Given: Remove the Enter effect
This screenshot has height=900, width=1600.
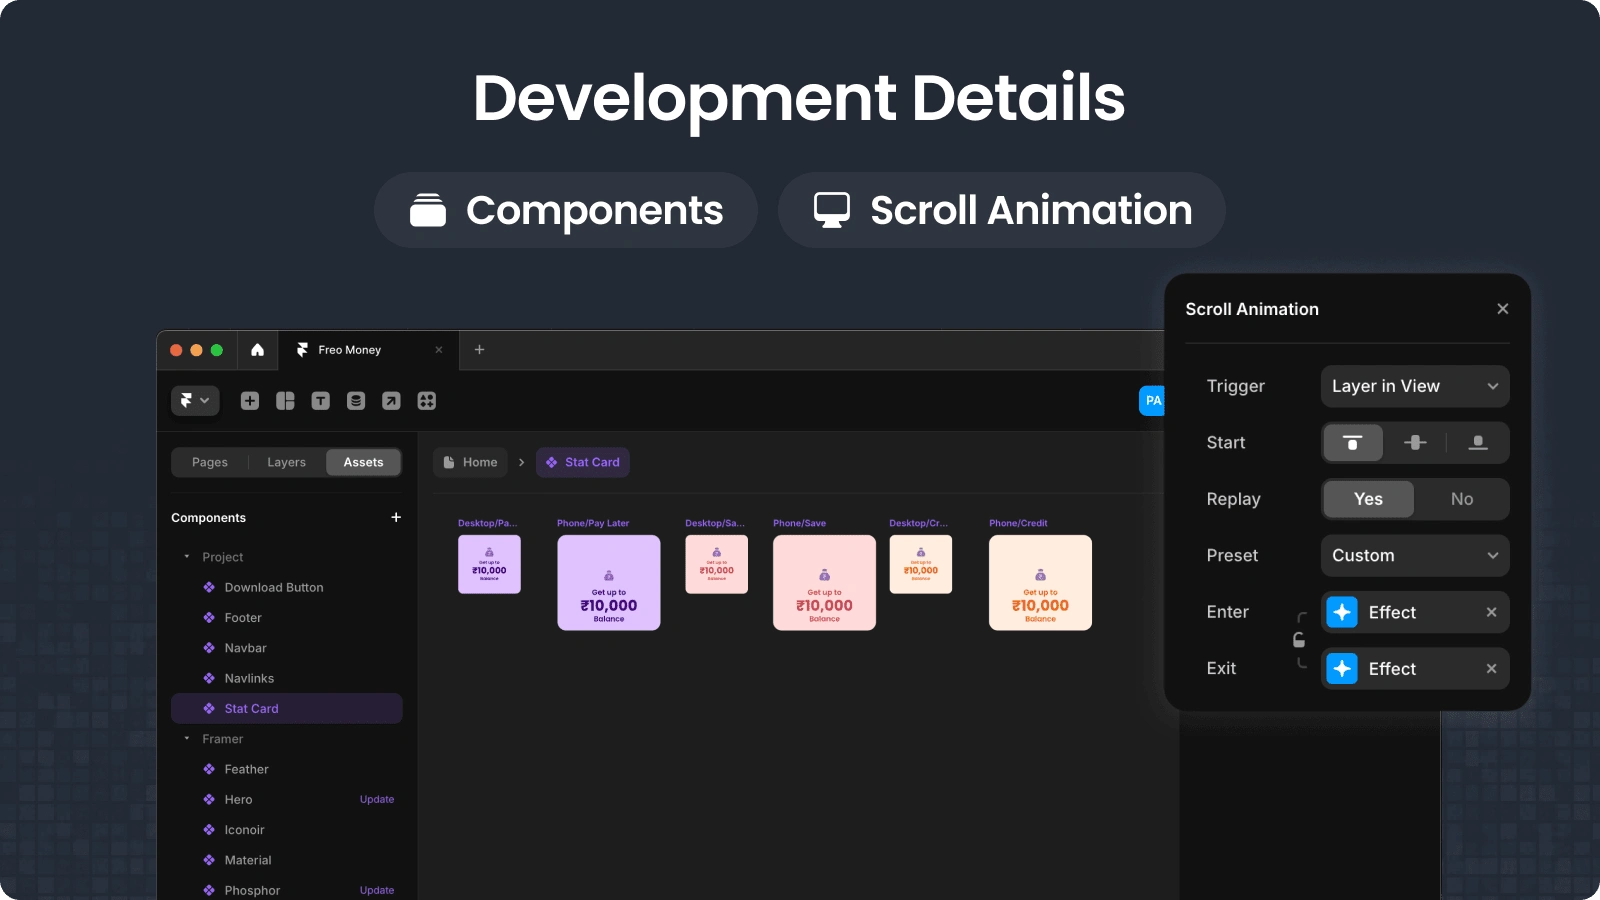Looking at the screenshot, I should point(1491,612).
